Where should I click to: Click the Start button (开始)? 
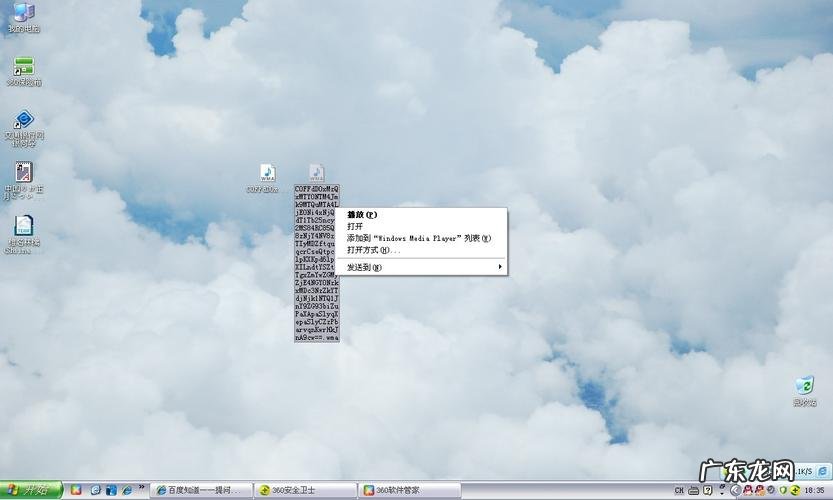32,490
